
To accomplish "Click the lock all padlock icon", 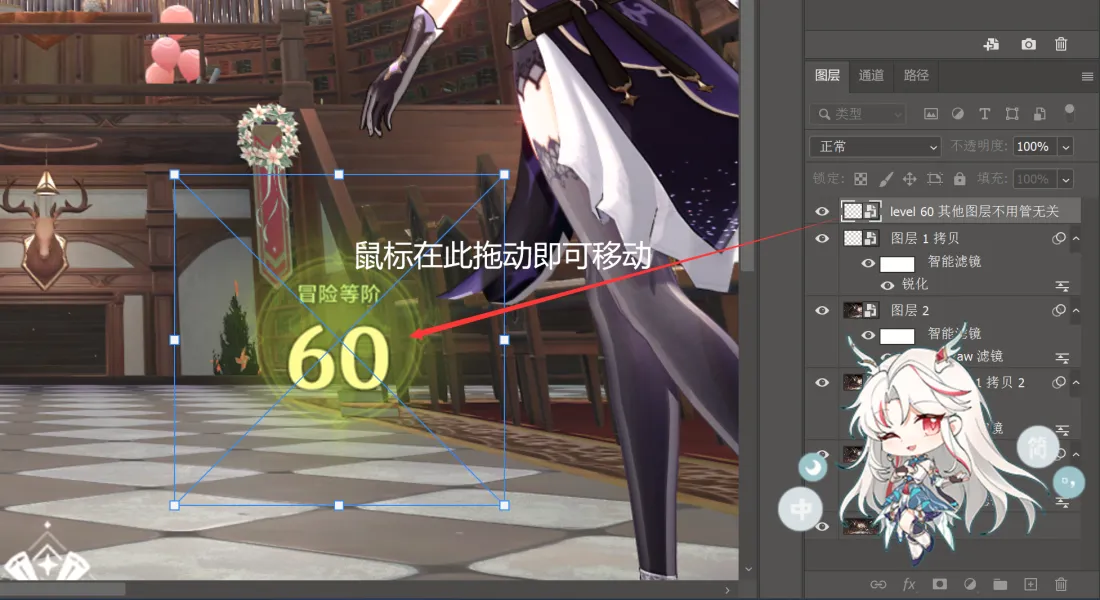I will point(960,179).
